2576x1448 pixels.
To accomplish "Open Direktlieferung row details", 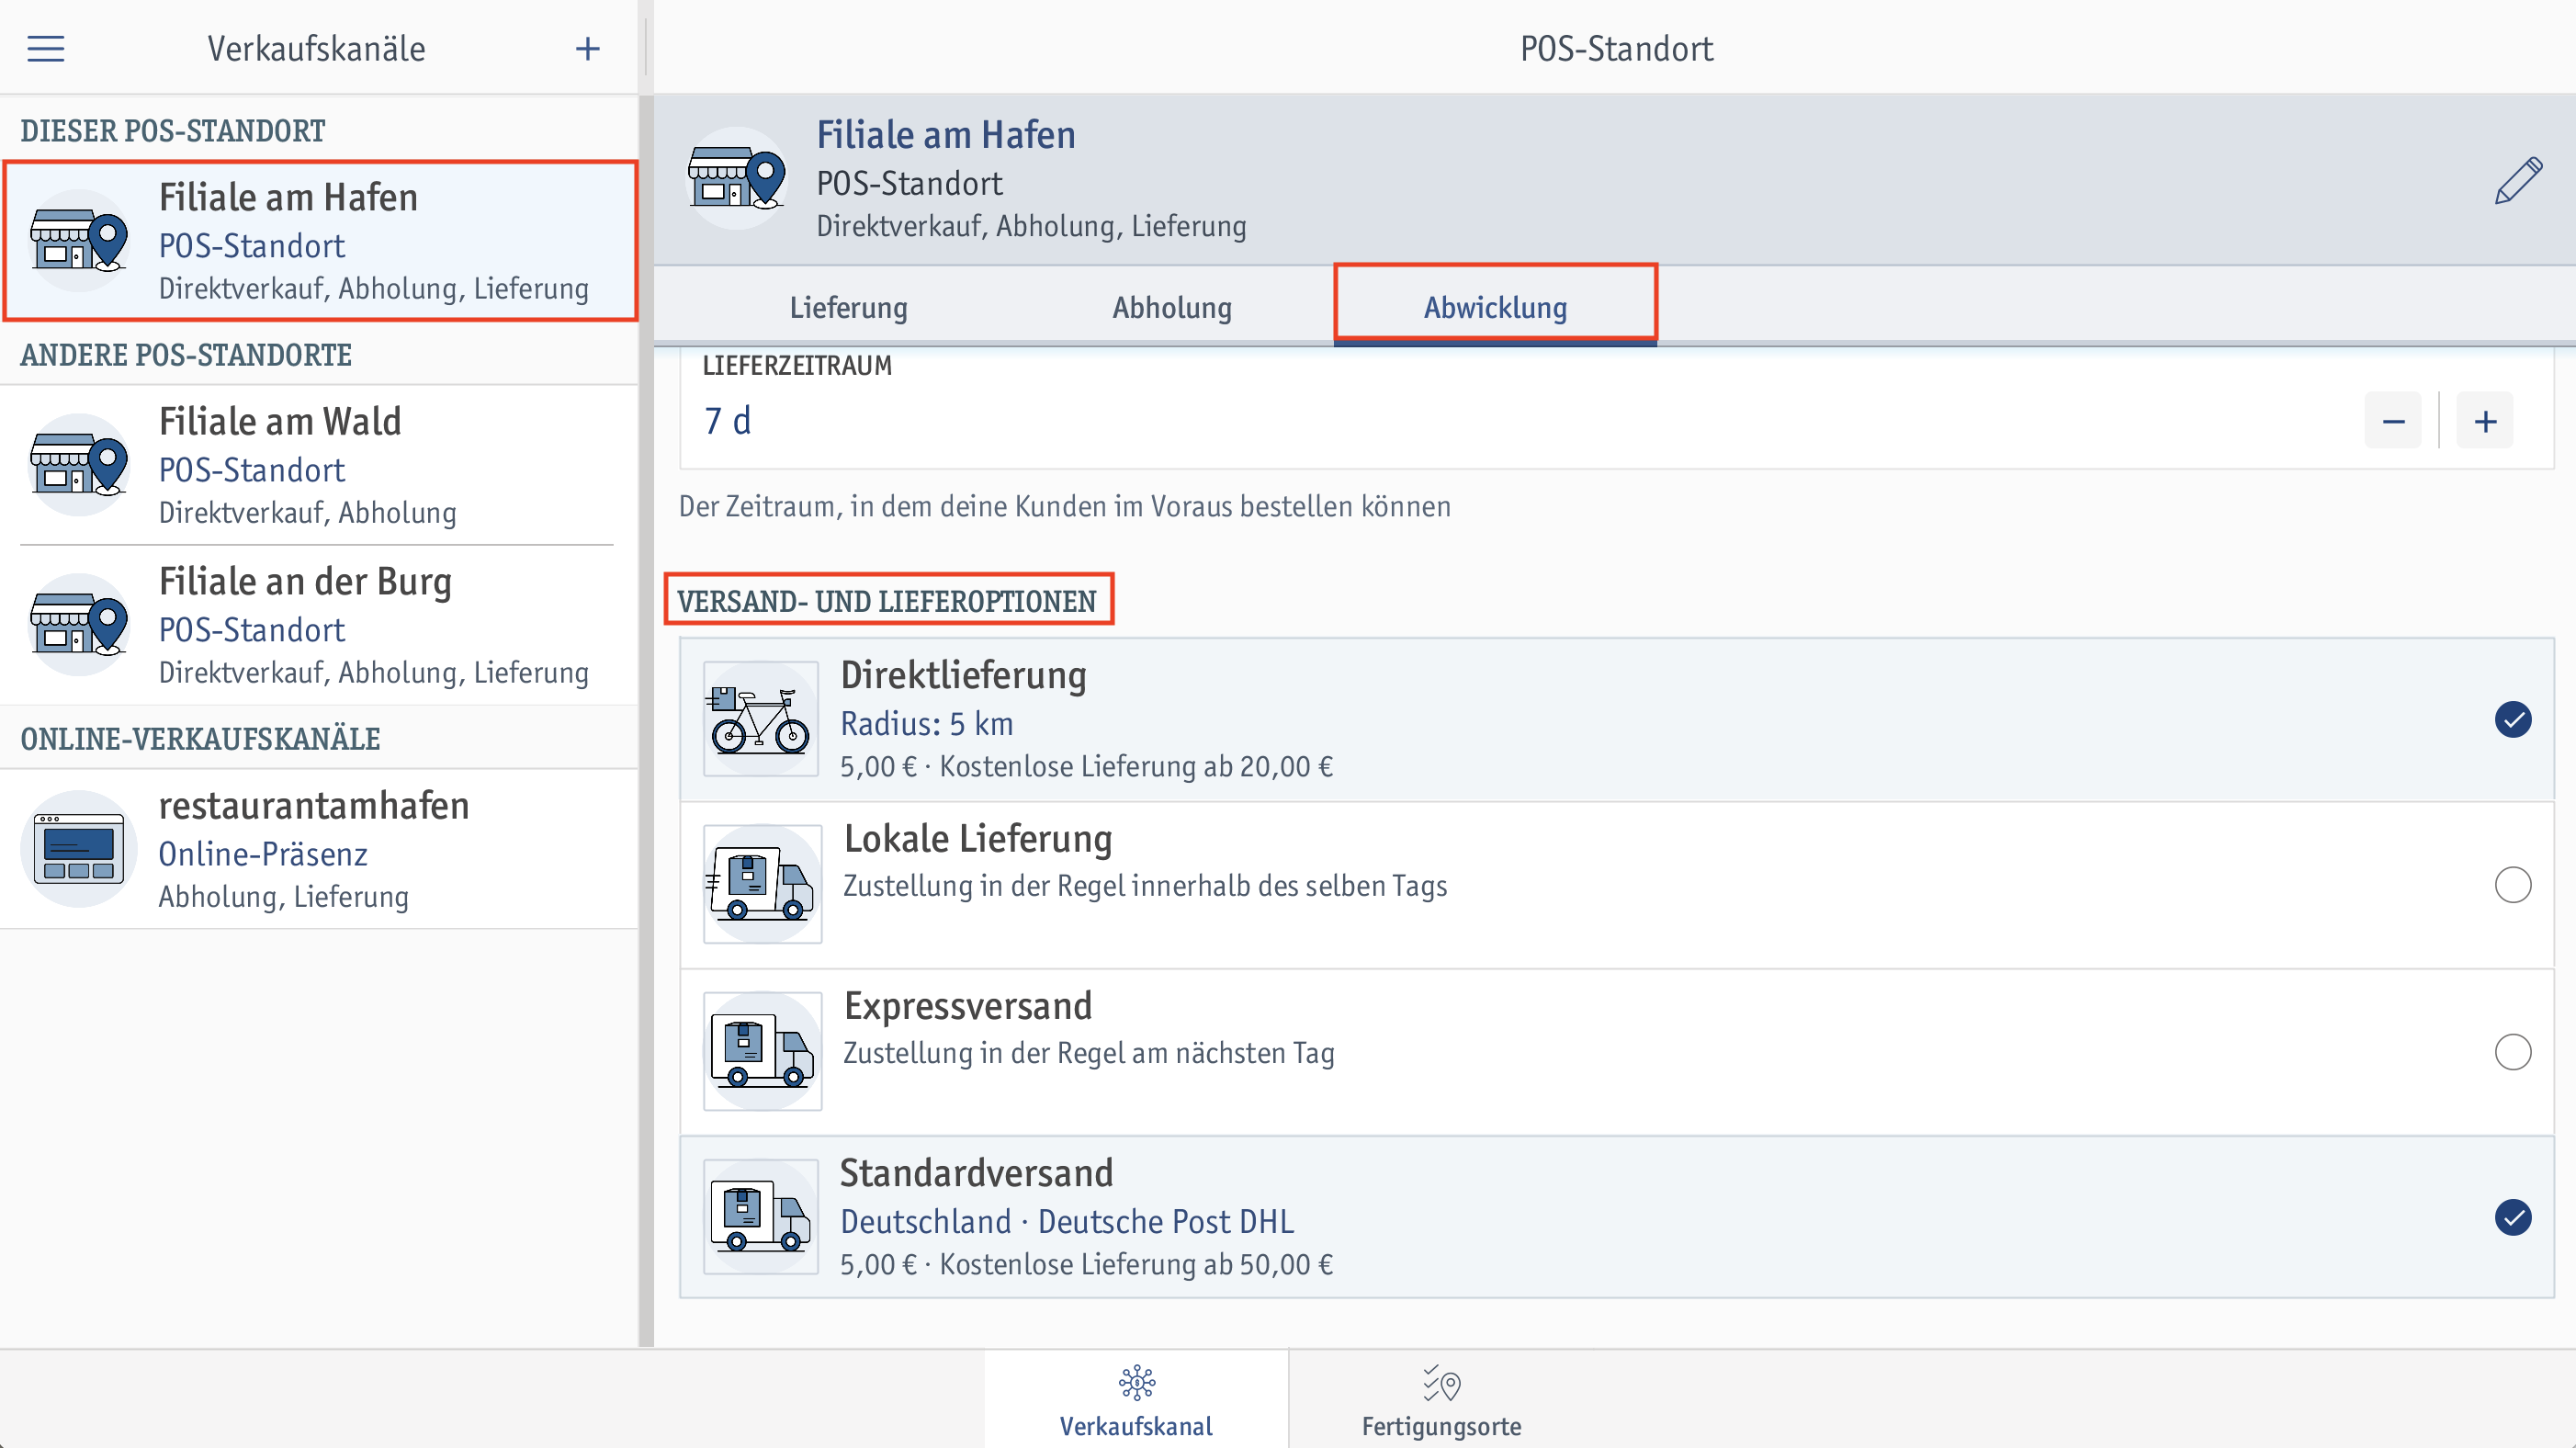I will click(1617, 720).
